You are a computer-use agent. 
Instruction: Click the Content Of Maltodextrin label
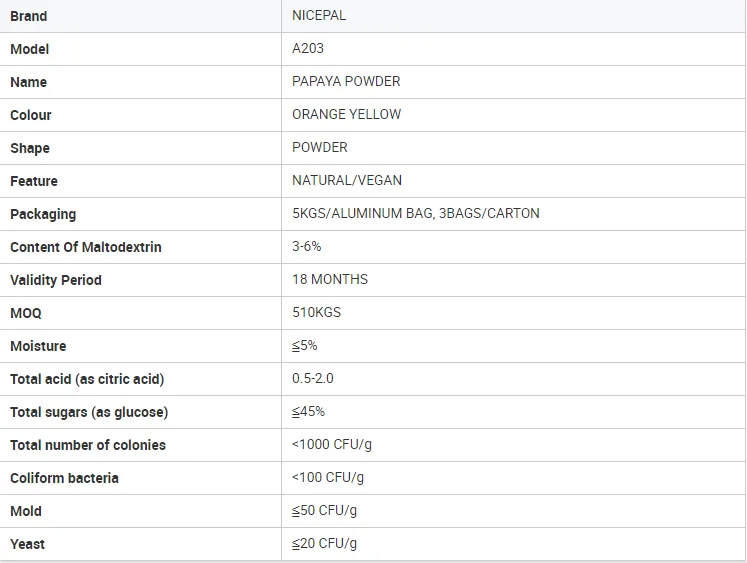86,247
